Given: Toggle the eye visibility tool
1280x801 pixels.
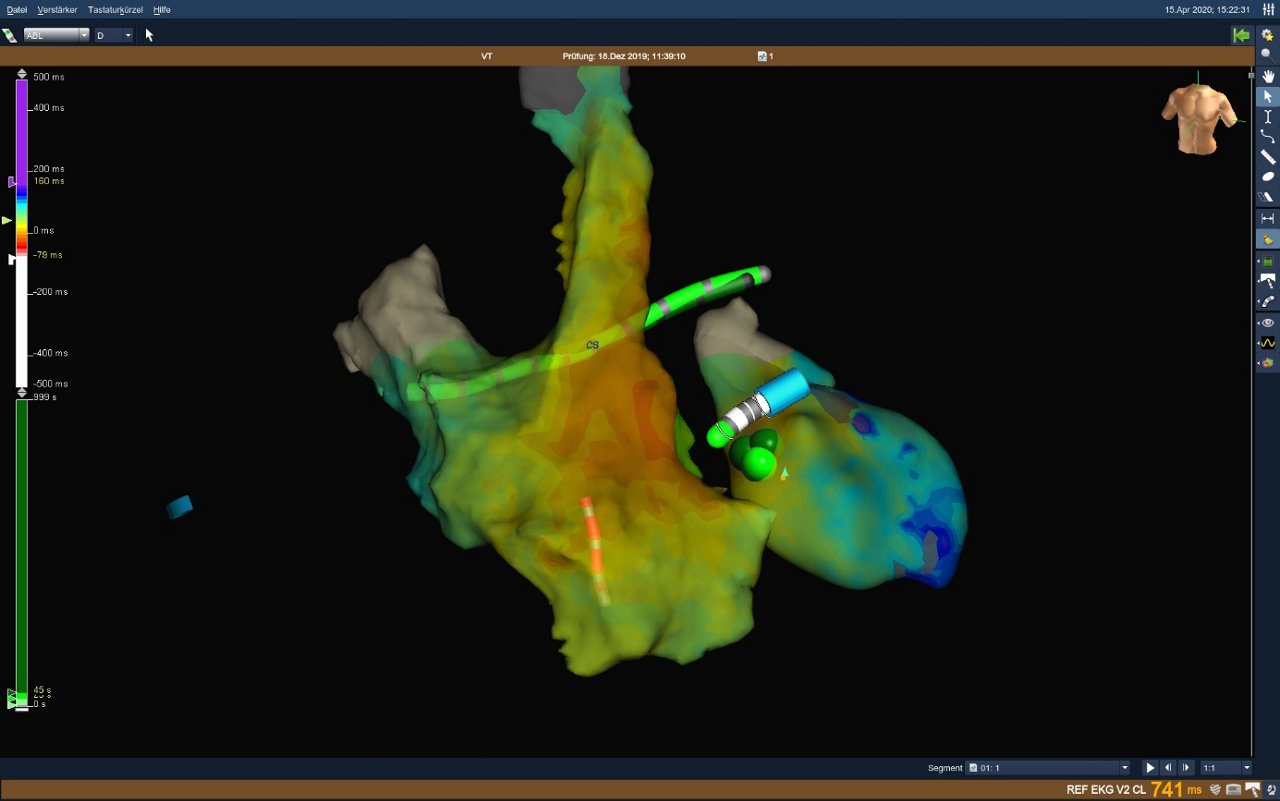Looking at the screenshot, I should 1266,322.
